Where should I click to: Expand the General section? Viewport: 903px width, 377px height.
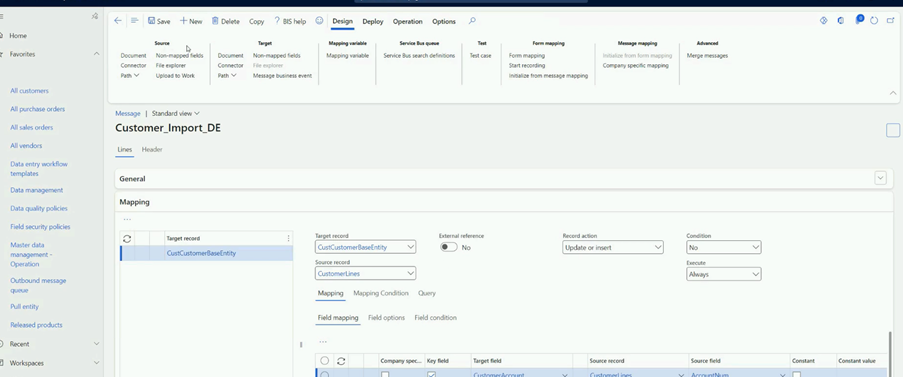pyautogui.click(x=881, y=178)
